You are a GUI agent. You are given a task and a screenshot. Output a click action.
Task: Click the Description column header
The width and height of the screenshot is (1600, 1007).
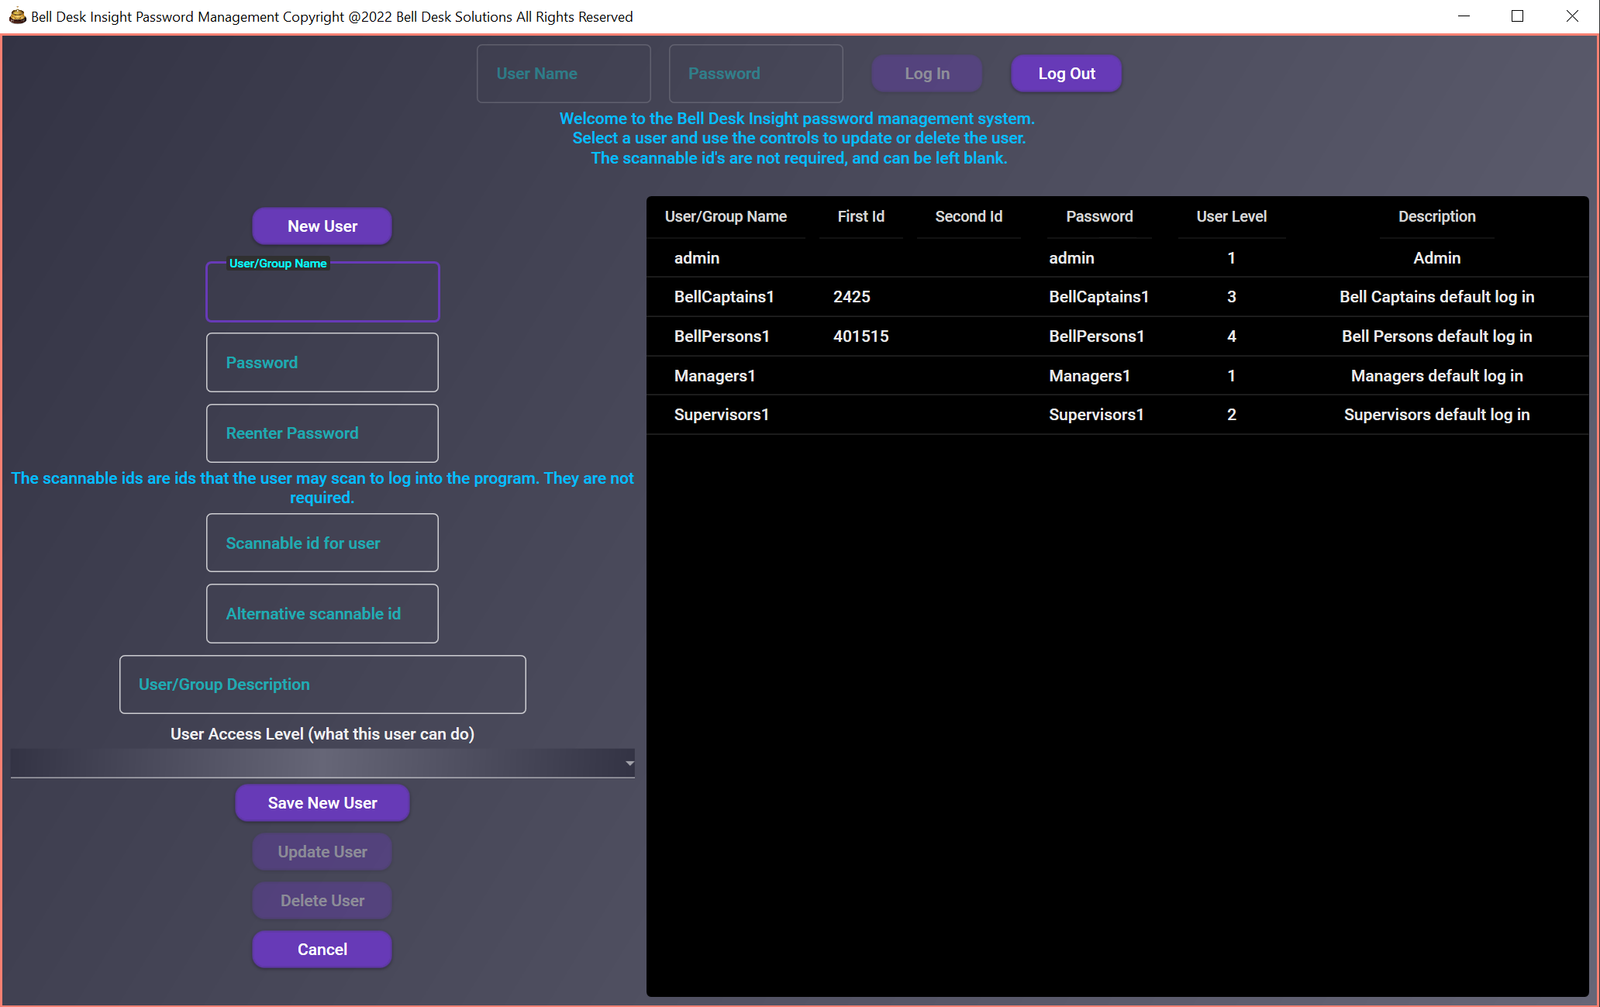point(1437,216)
